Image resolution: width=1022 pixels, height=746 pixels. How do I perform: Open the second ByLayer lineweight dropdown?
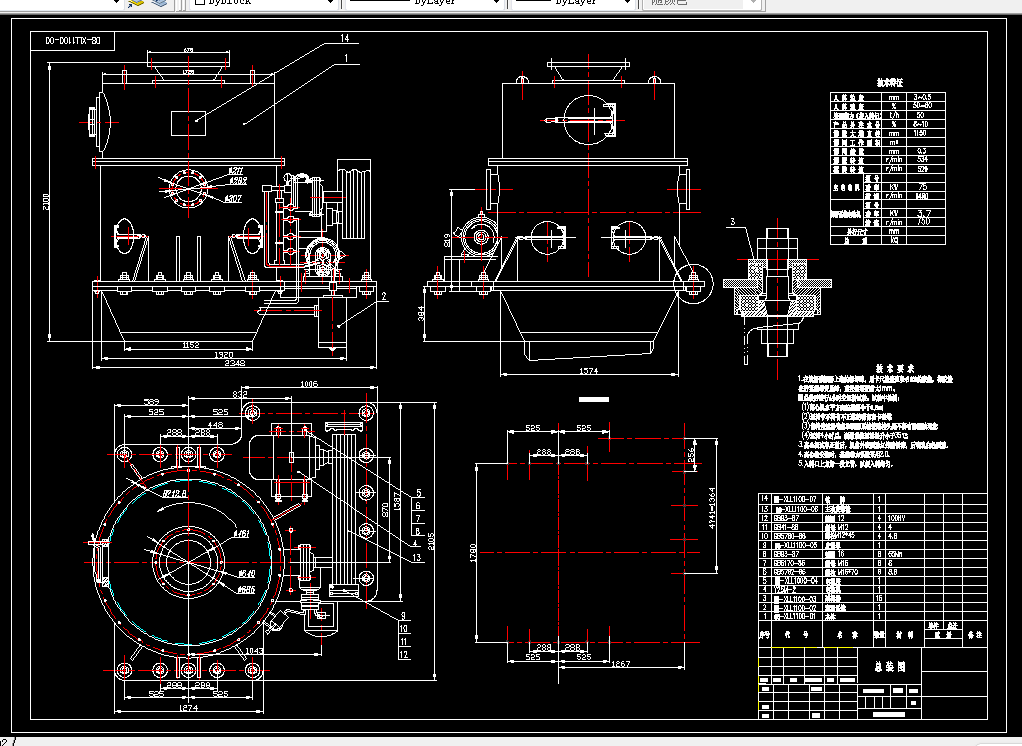[573, 3]
